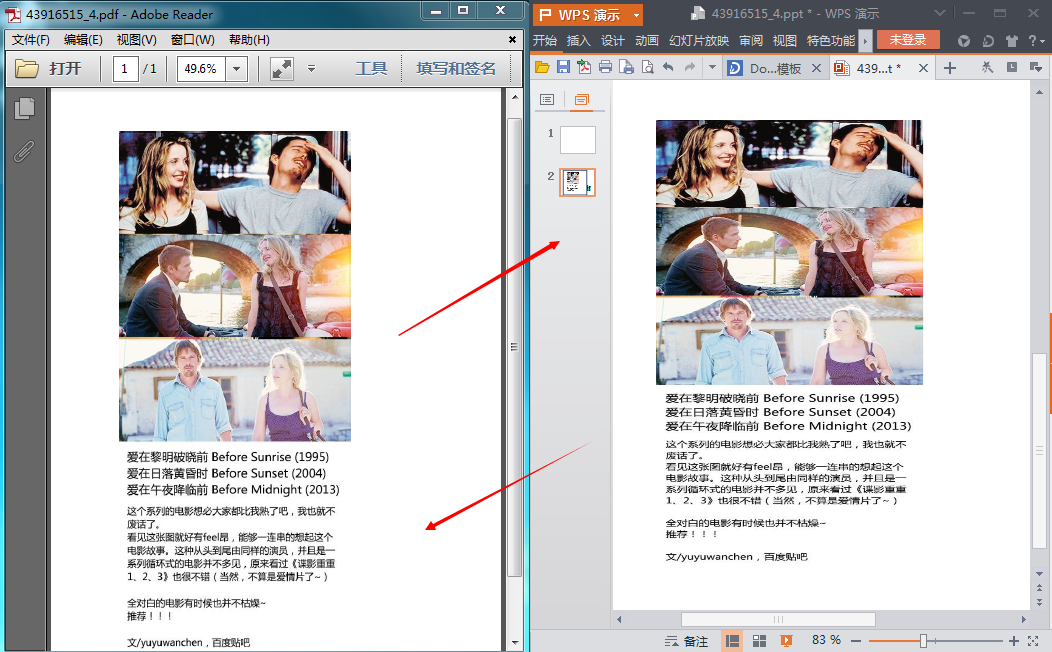Switch to the outline view icon in slide panel

[547, 100]
